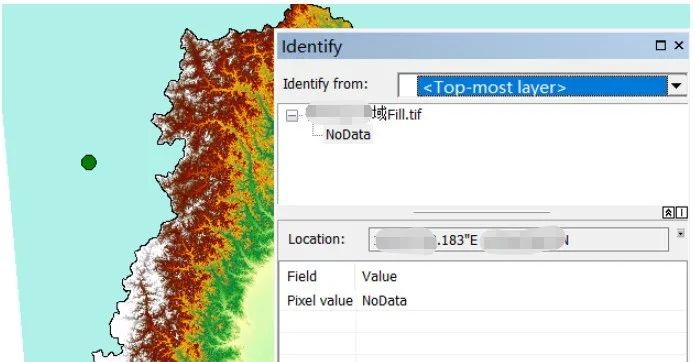
Task: Click the Identify from label
Action: coord(326,84)
